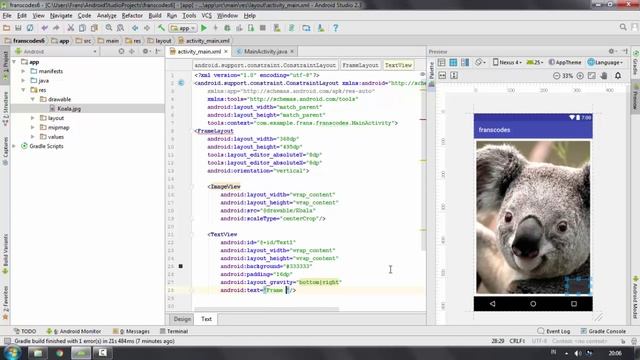This screenshot has width=640, height=360.
Task: Run the app with green play button
Action: [x=204, y=28]
